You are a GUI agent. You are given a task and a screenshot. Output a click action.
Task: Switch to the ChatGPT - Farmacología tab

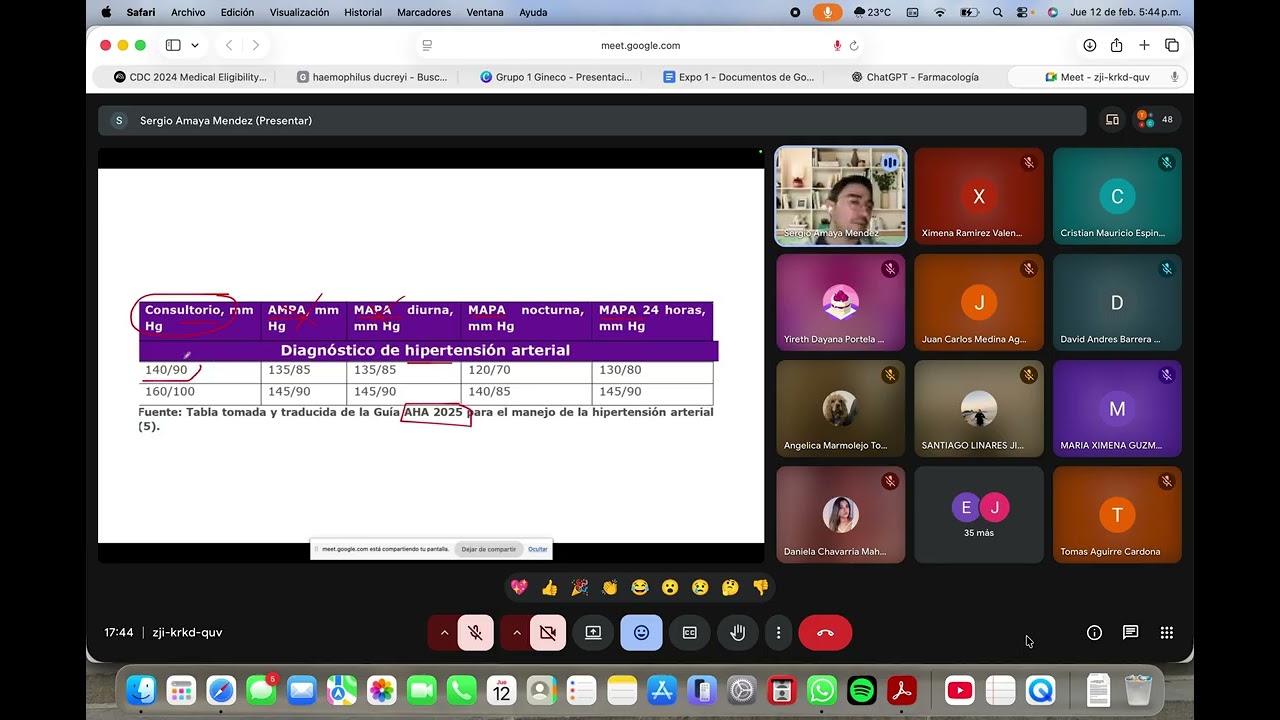point(915,77)
